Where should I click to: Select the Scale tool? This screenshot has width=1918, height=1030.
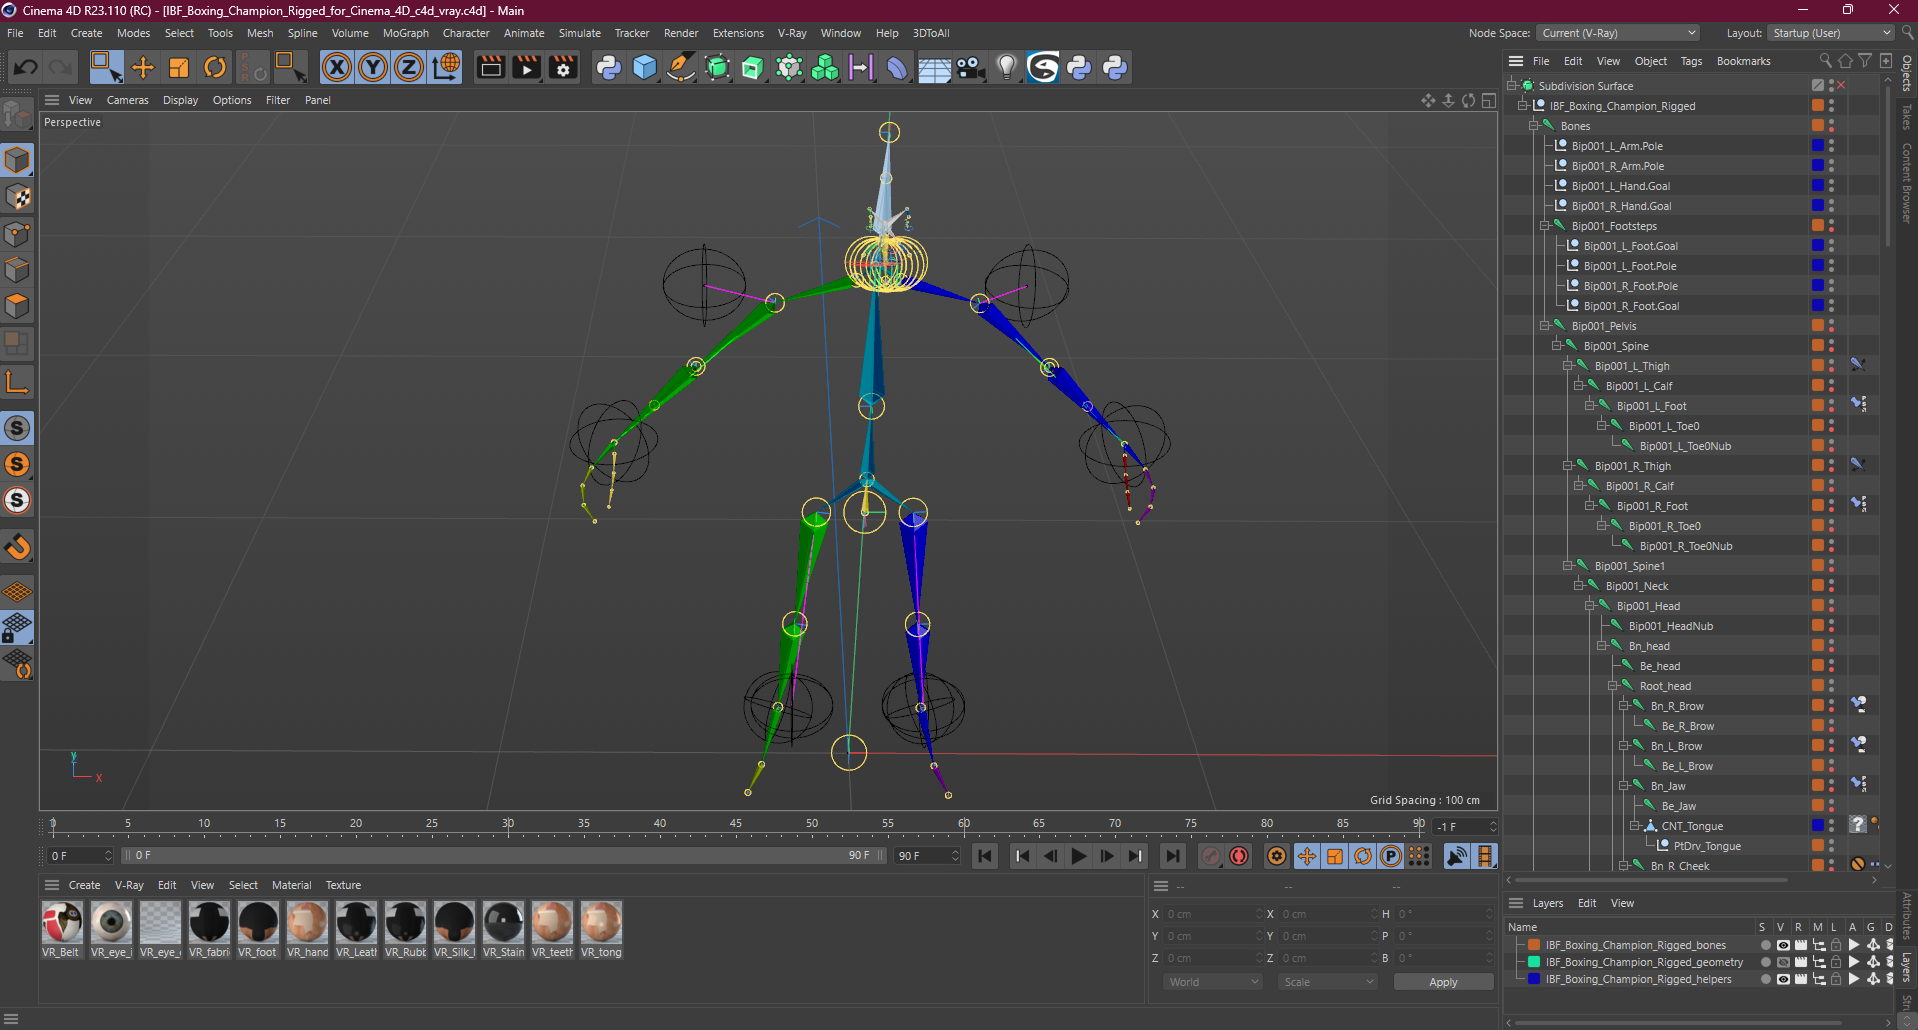coord(179,68)
